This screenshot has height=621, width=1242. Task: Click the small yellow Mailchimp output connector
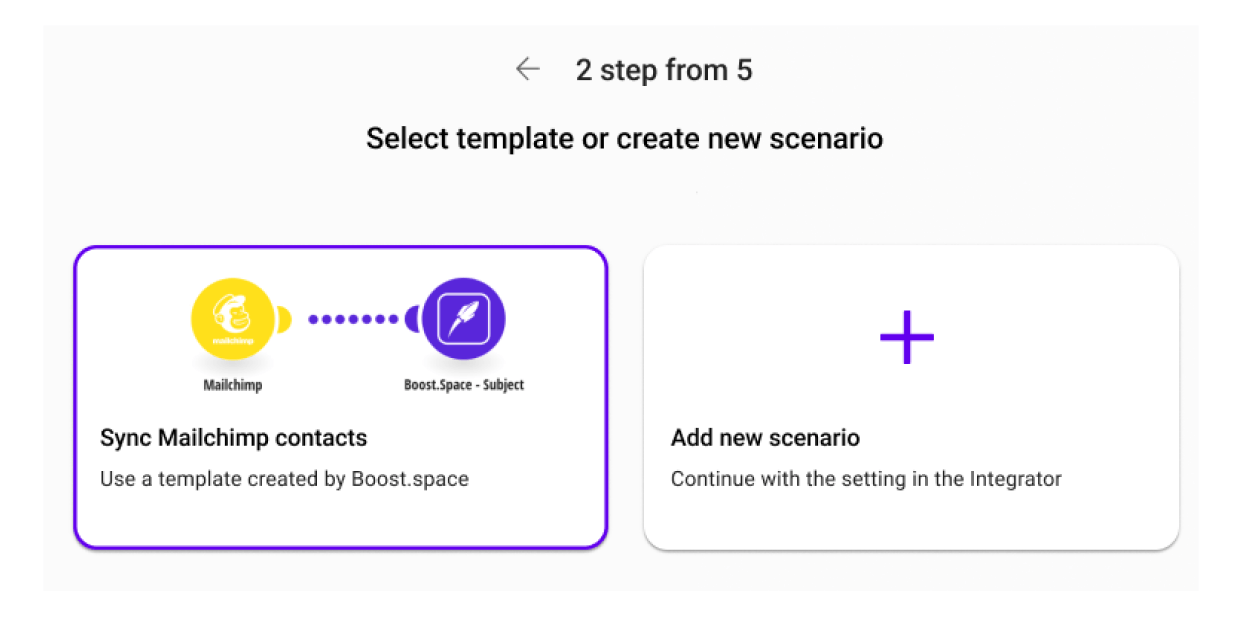[x=284, y=320]
